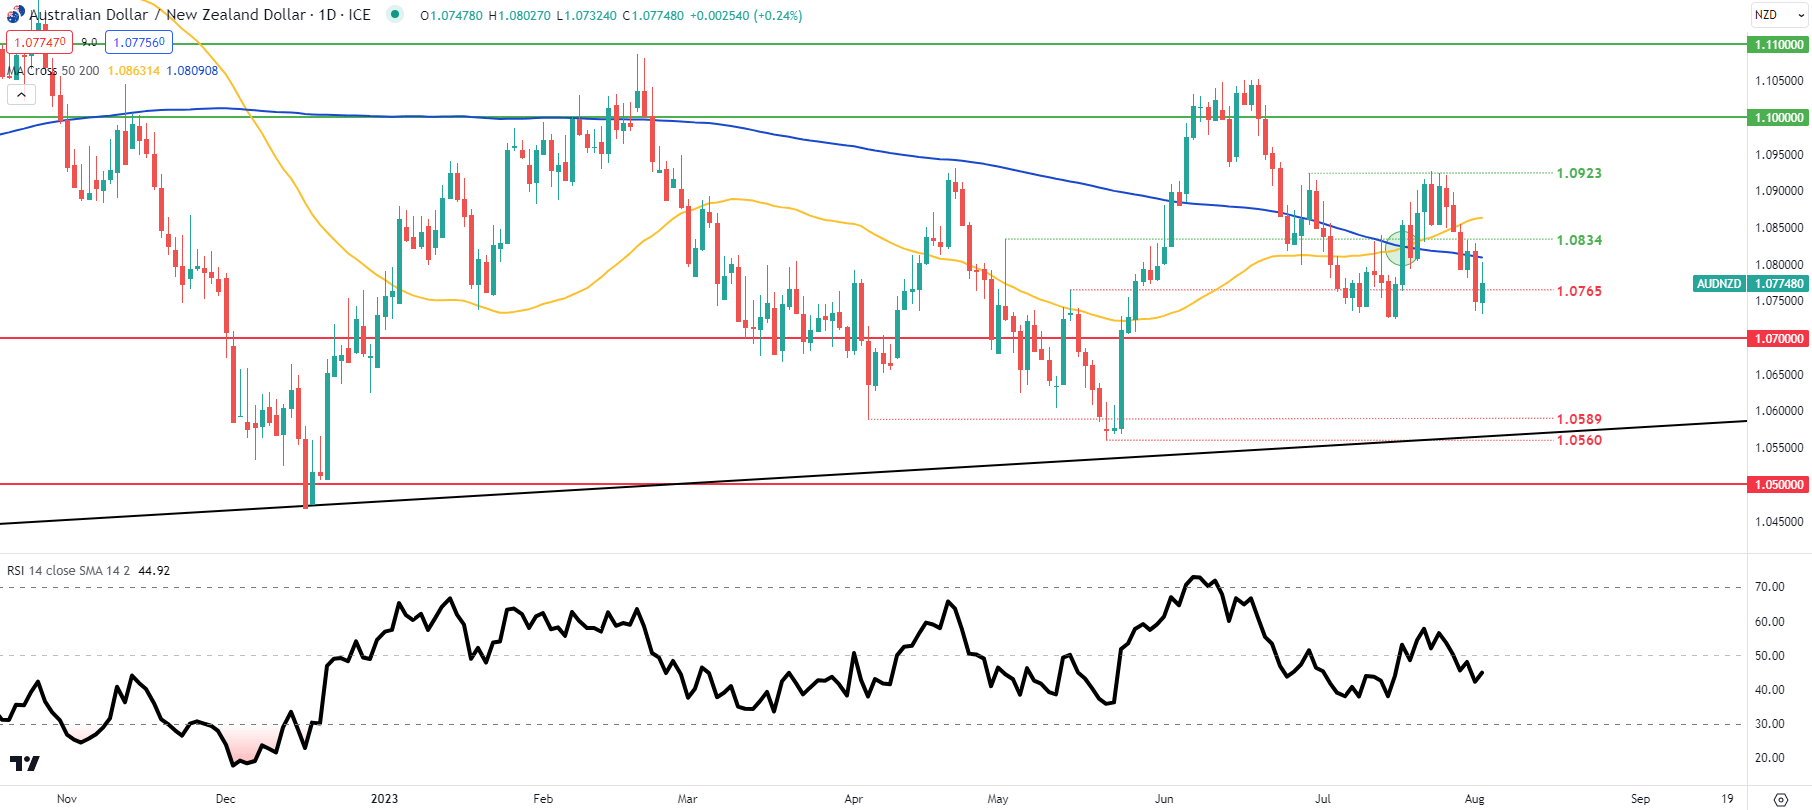The image size is (1812, 810).
Task: Click the 1.050000 red price label
Action: pos(1778,484)
